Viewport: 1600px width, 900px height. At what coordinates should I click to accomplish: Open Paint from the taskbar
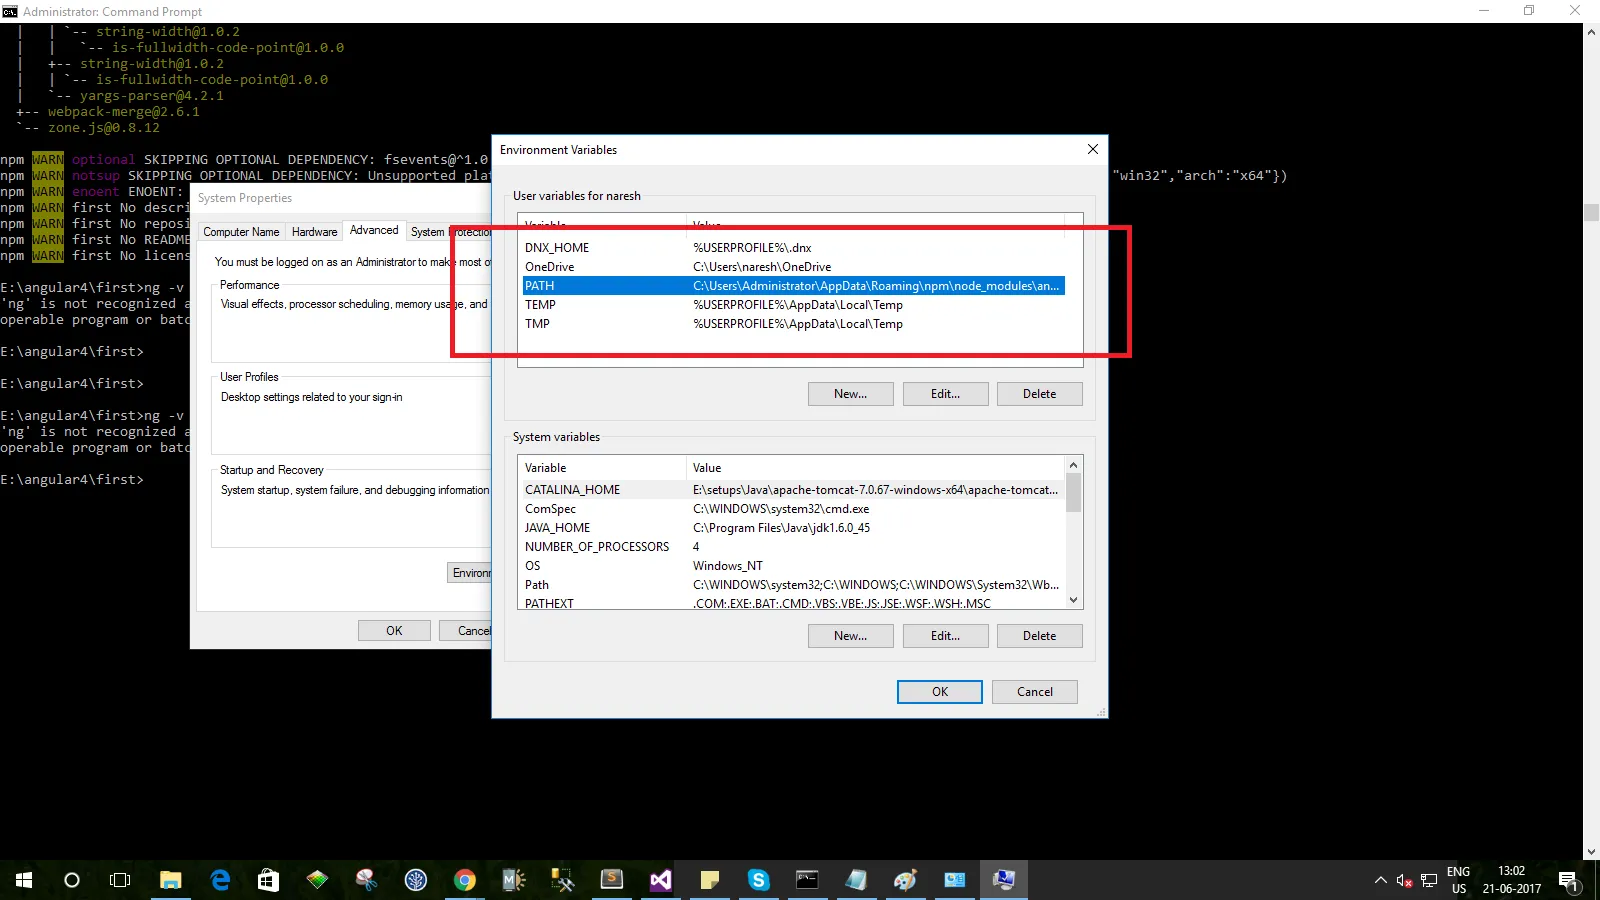[x=905, y=880]
